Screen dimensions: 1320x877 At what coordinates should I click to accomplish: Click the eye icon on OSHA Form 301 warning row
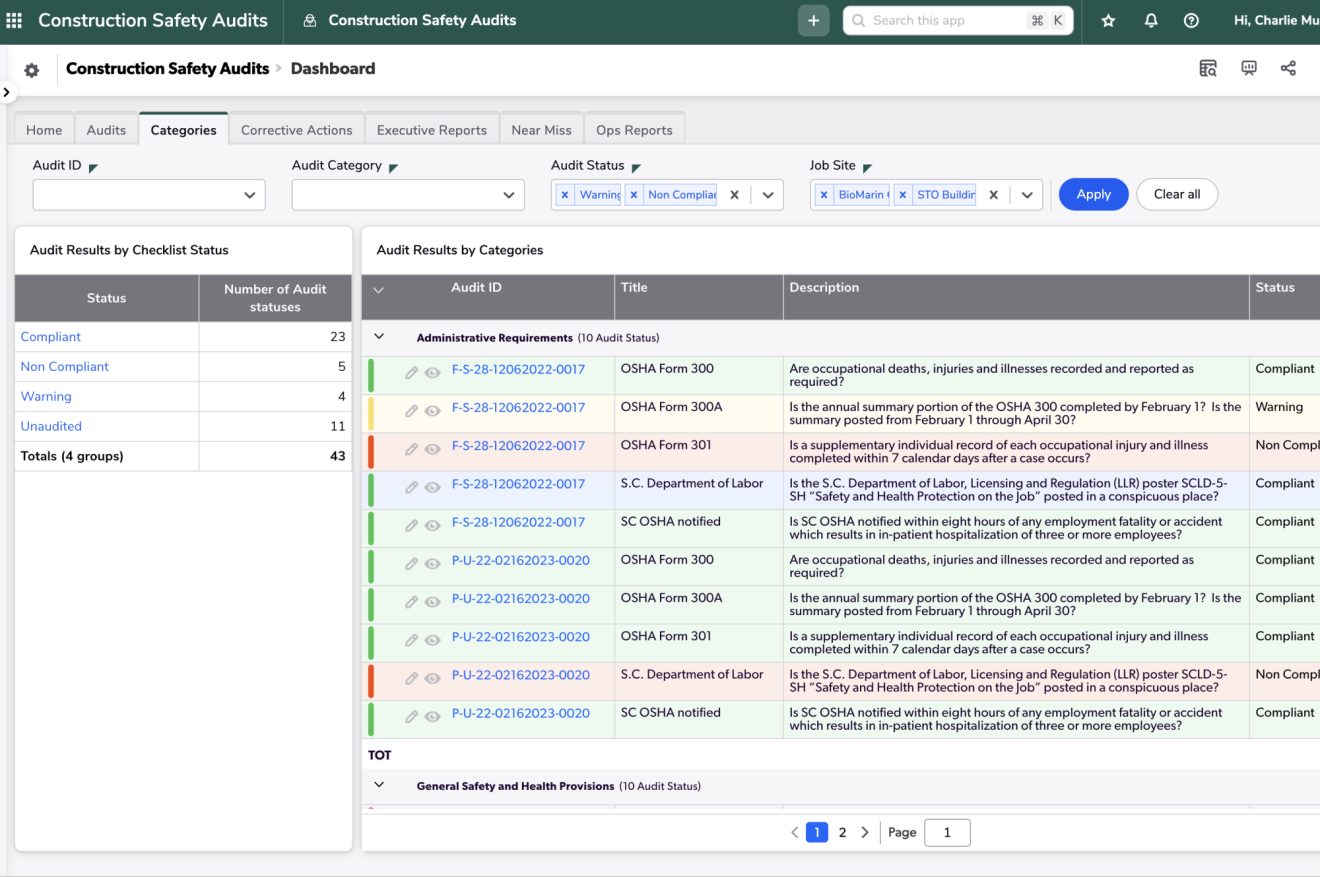pos(432,449)
